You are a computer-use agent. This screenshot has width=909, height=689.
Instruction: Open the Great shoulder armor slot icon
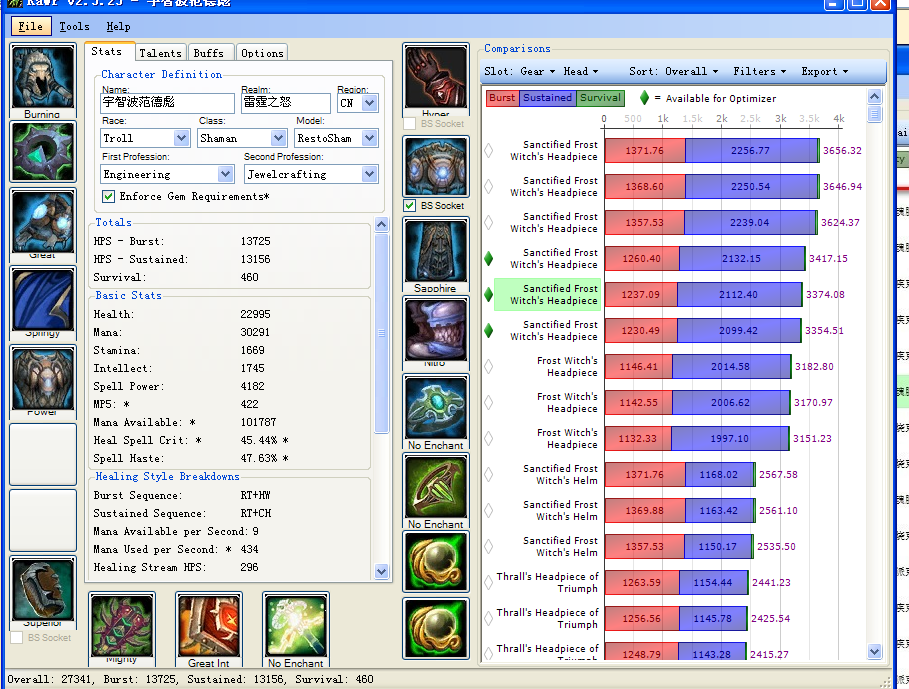pos(43,221)
